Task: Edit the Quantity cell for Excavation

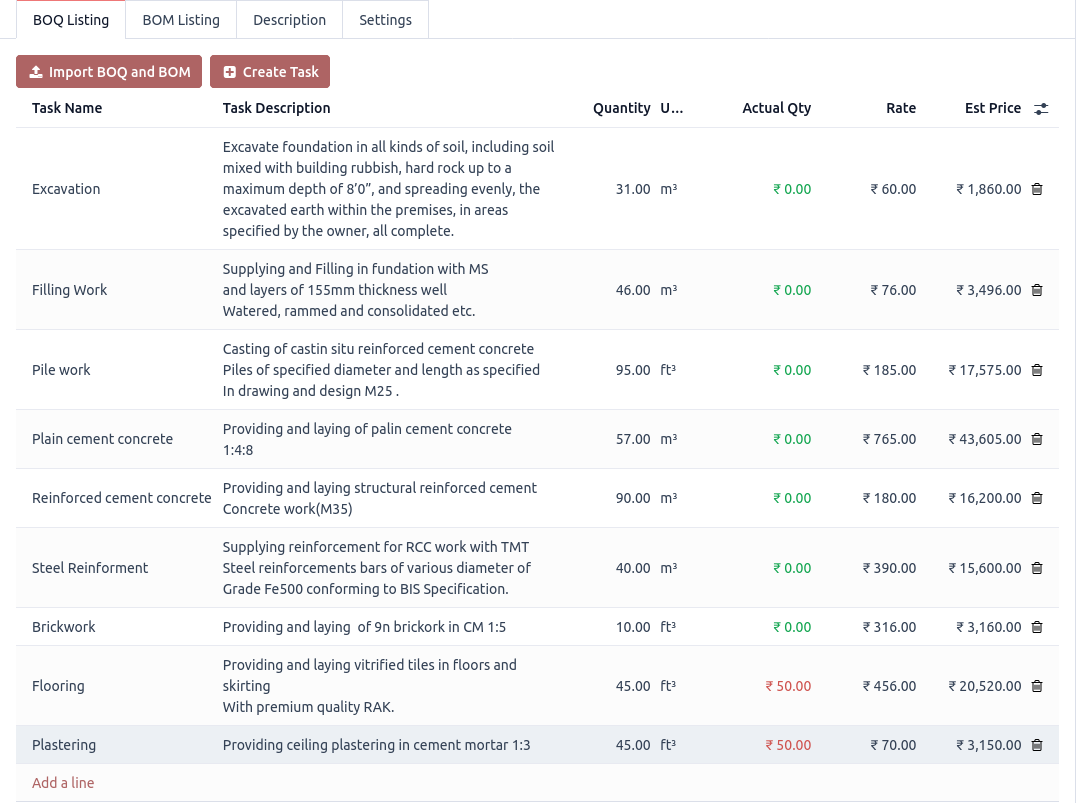Action: point(633,189)
